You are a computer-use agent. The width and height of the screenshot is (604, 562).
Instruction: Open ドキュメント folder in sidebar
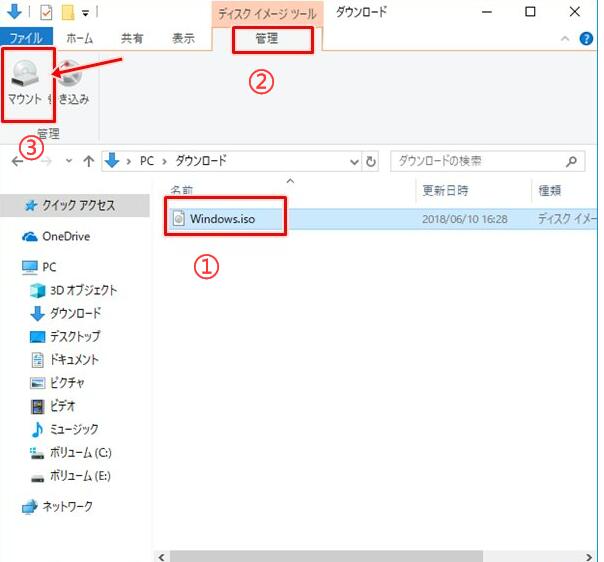64,360
